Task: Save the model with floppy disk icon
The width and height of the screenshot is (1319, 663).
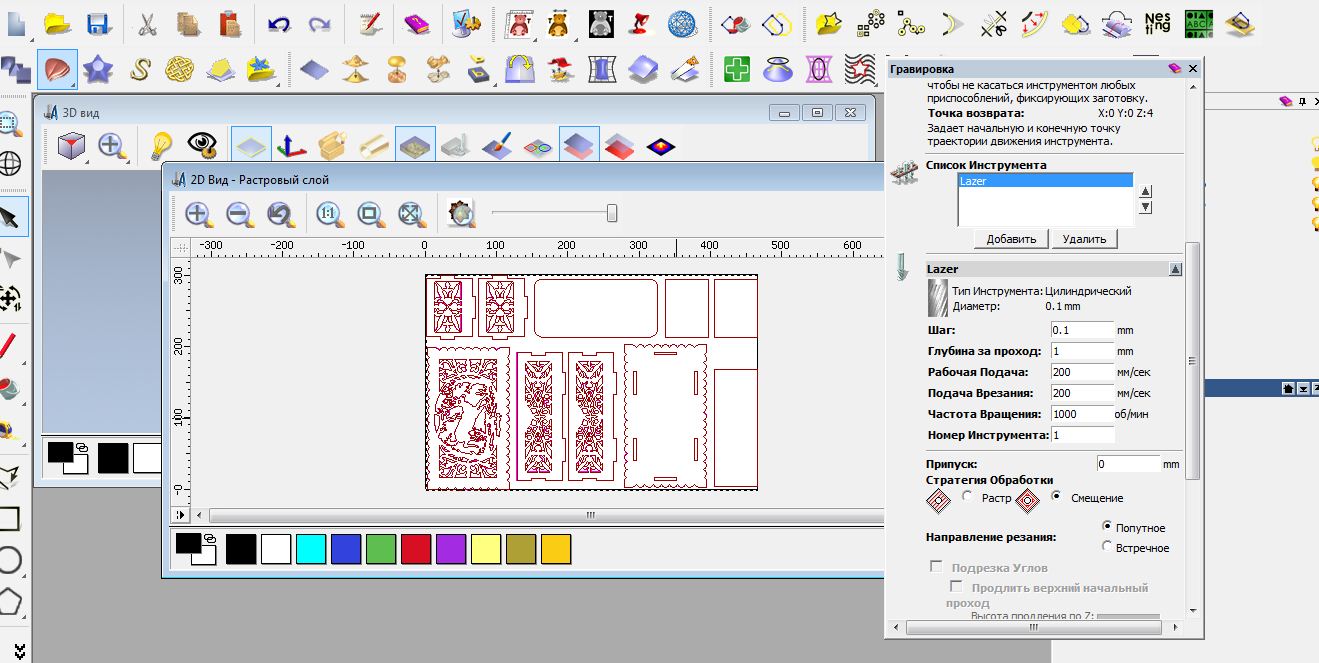Action: (x=98, y=22)
